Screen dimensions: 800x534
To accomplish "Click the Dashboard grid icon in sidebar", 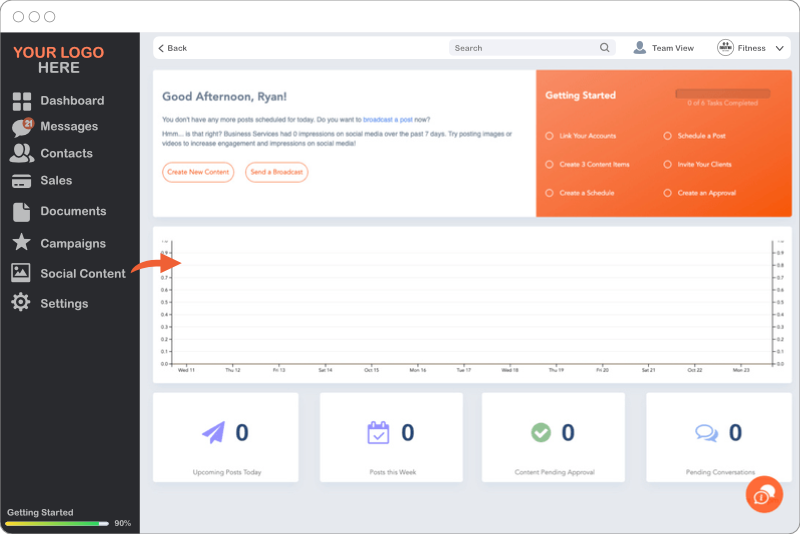I will pos(21,101).
